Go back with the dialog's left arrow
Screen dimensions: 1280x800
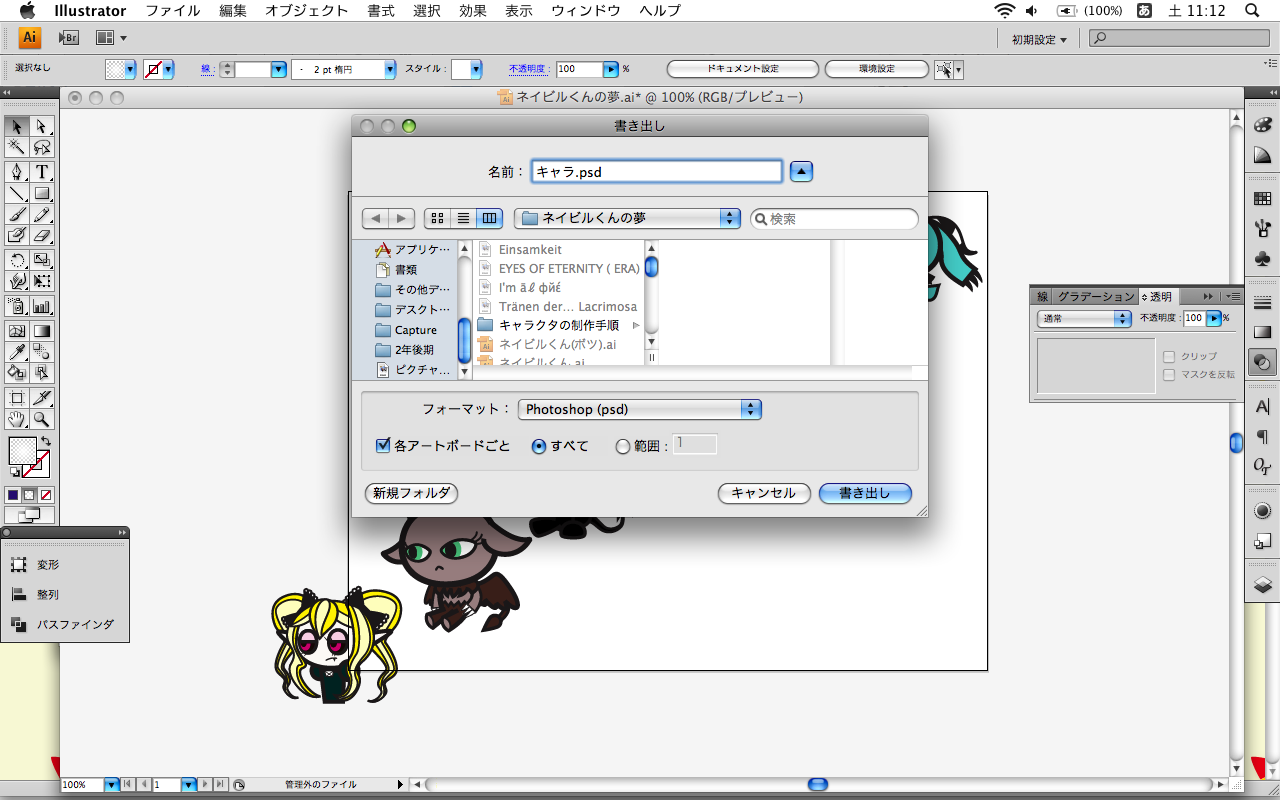click(376, 218)
